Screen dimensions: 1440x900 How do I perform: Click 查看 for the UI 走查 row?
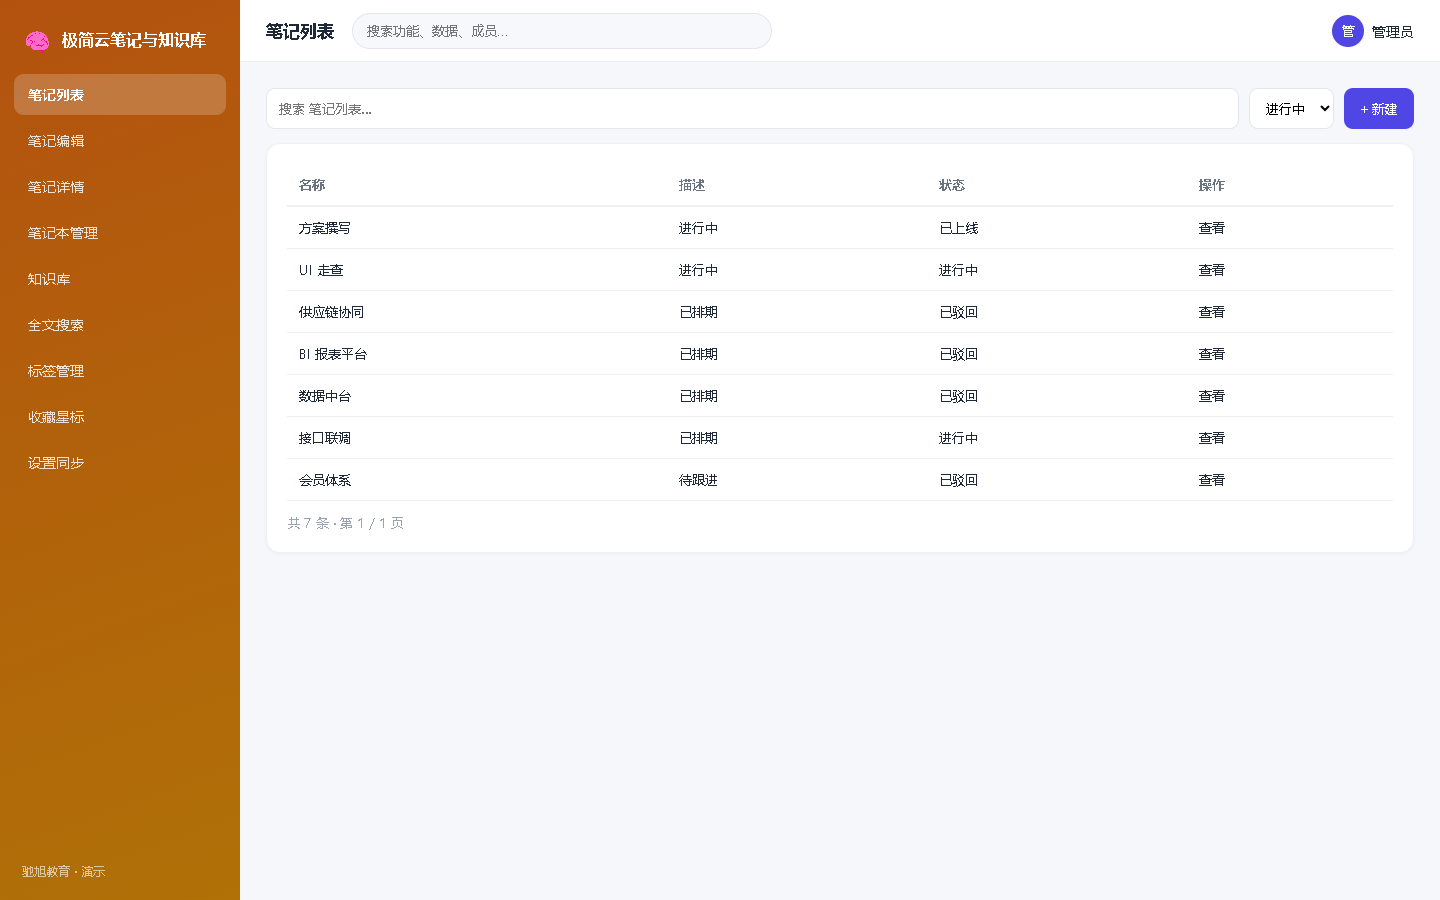click(x=1211, y=270)
